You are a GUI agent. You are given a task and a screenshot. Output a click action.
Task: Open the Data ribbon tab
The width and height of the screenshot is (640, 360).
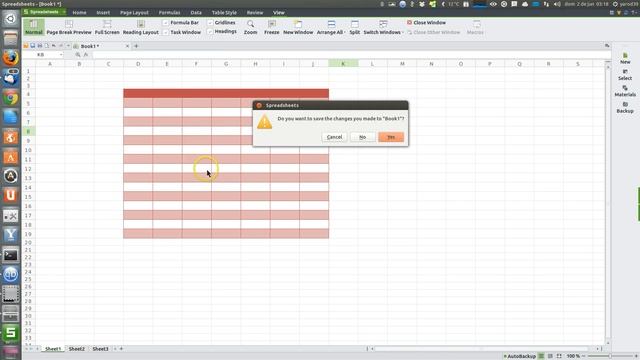coord(196,13)
